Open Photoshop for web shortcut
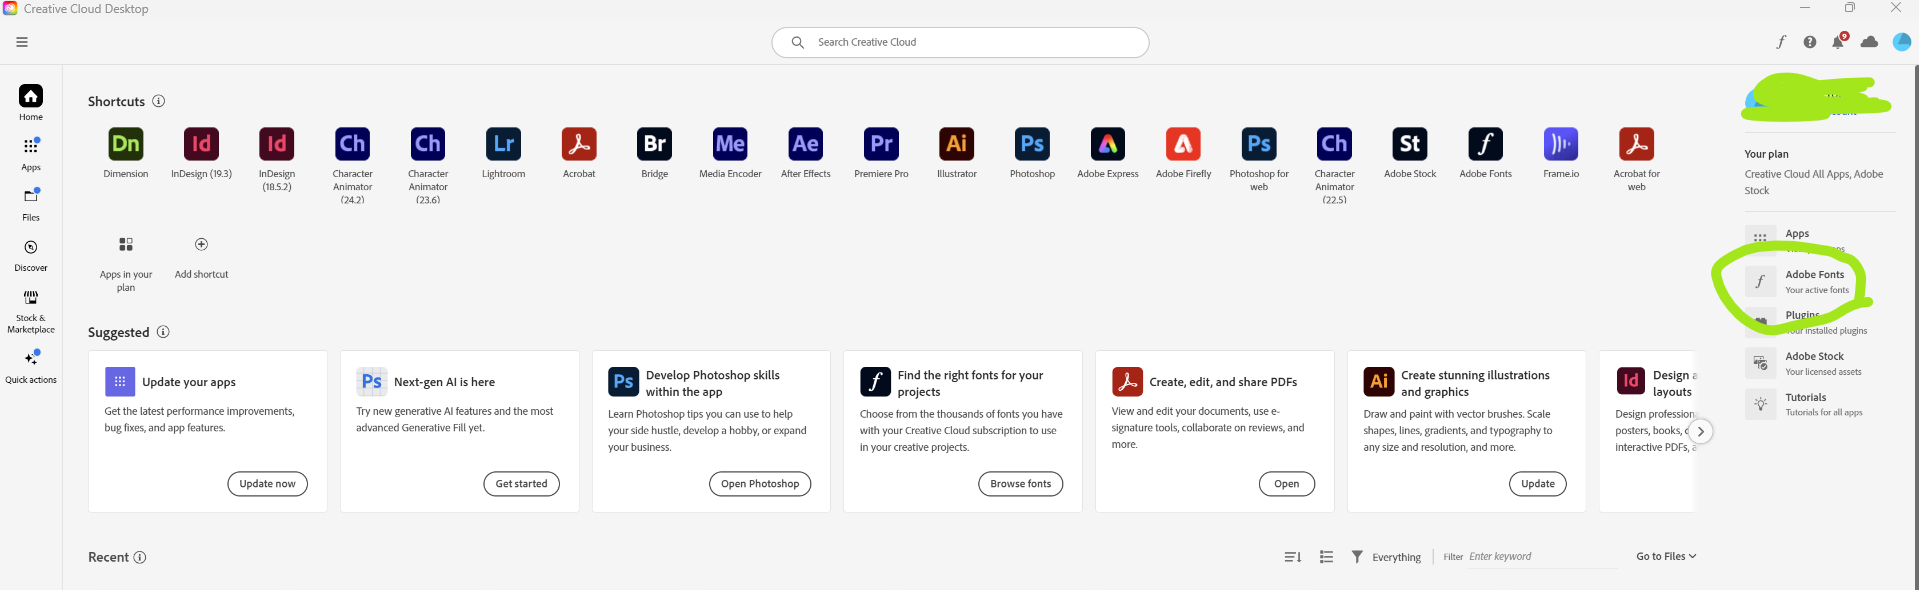This screenshot has width=1919, height=590. [1259, 144]
